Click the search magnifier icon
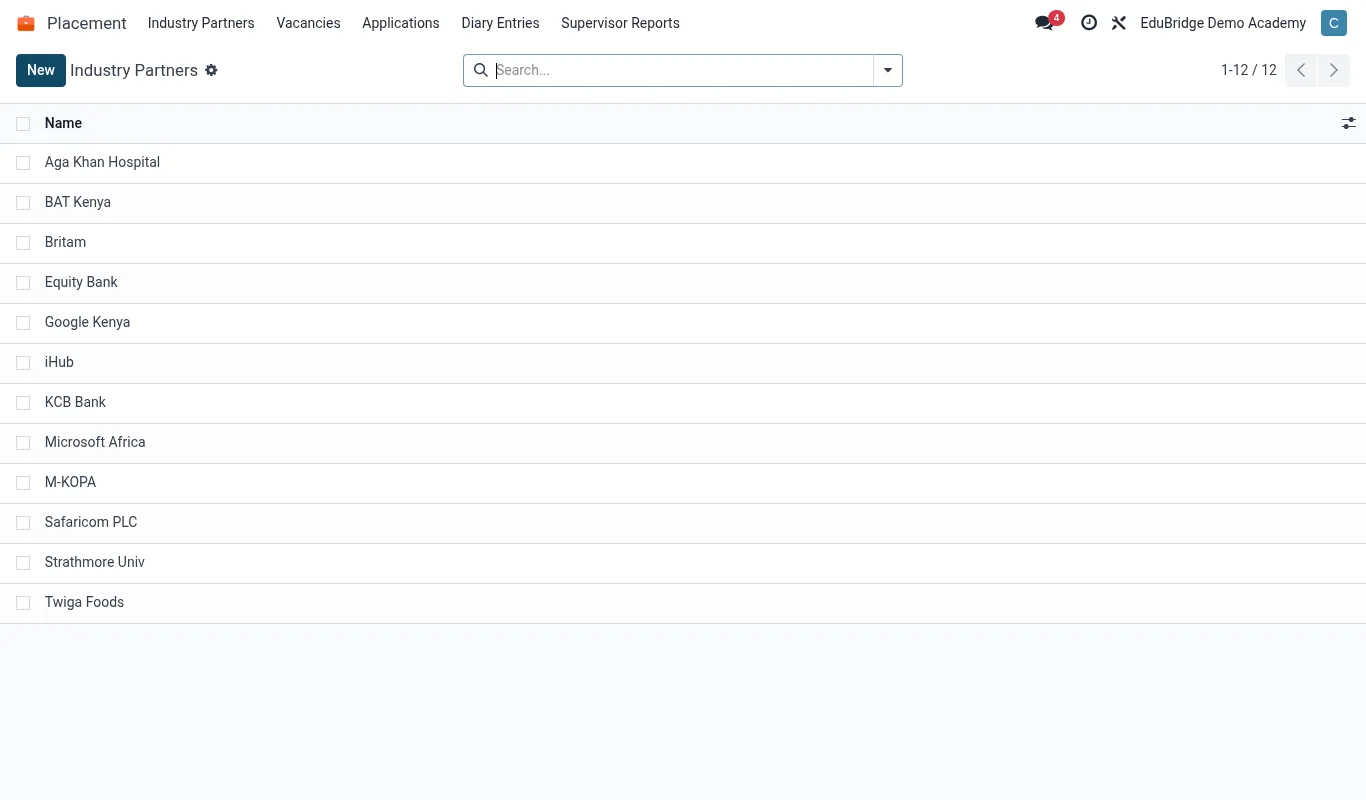Screen dimensions: 1366x800 pyautogui.click(x=480, y=70)
